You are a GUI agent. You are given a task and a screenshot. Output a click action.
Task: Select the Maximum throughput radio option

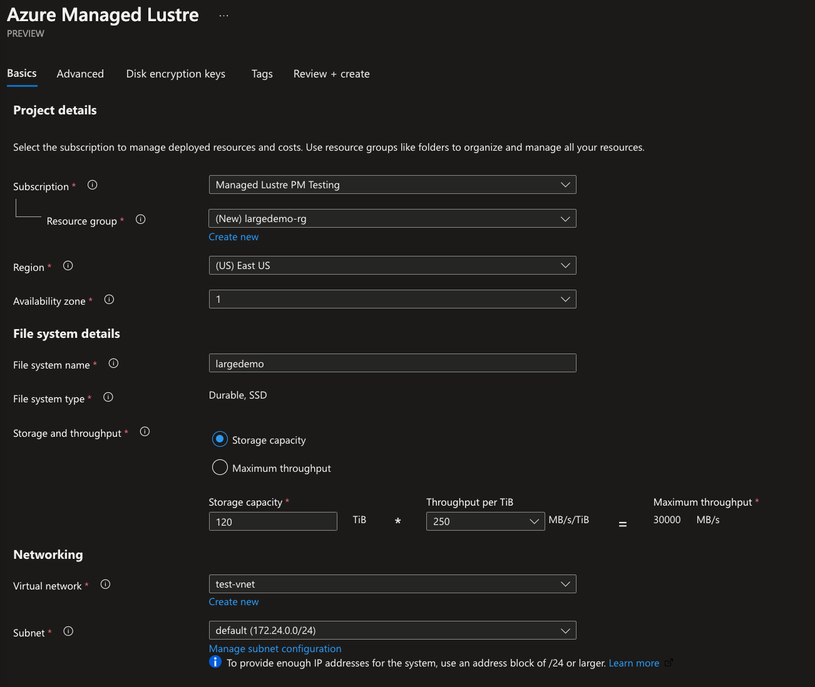point(220,467)
